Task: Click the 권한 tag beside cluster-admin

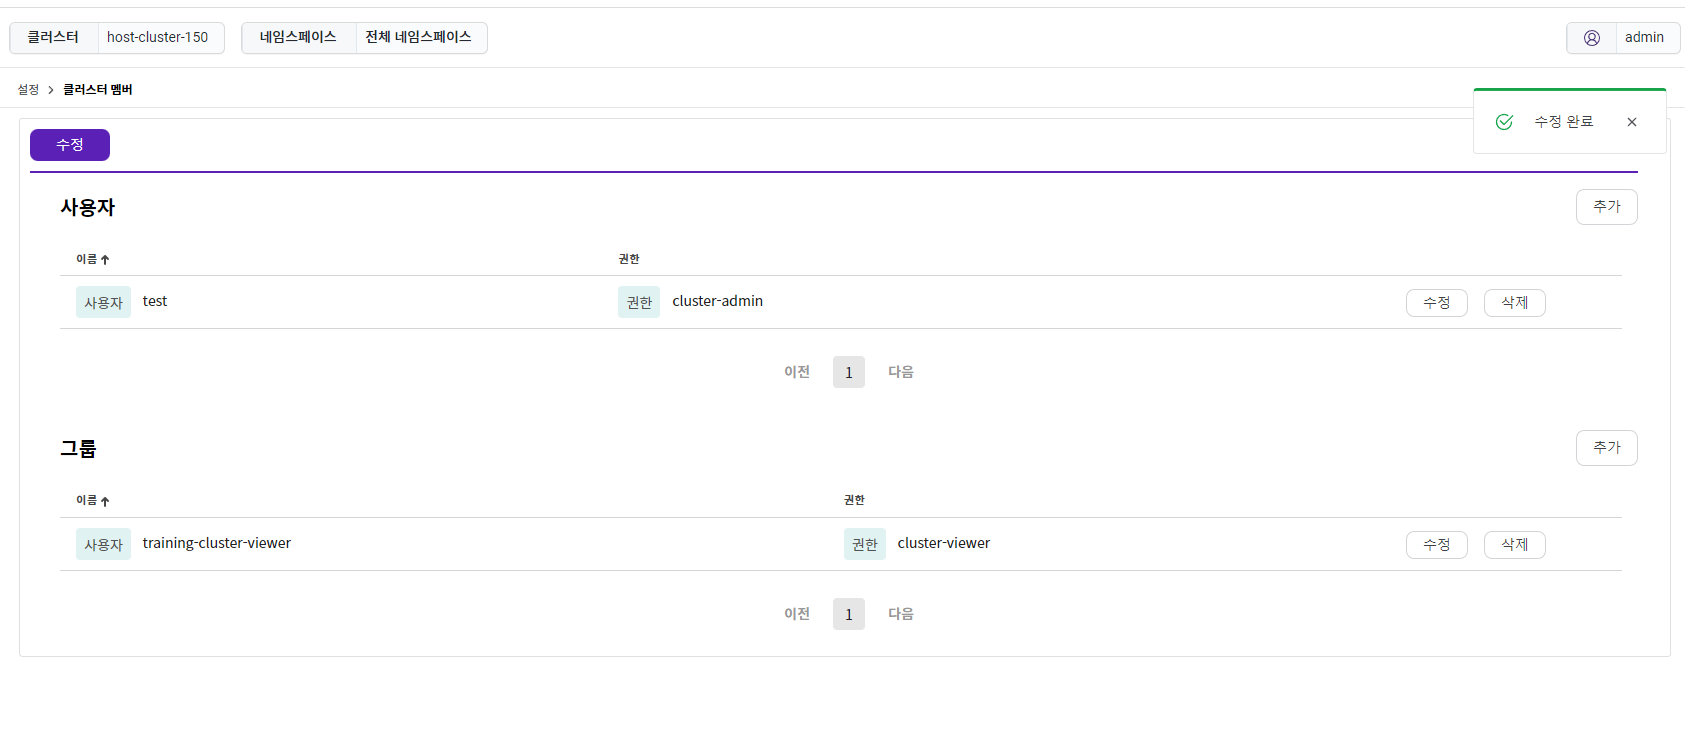Action: tap(639, 302)
